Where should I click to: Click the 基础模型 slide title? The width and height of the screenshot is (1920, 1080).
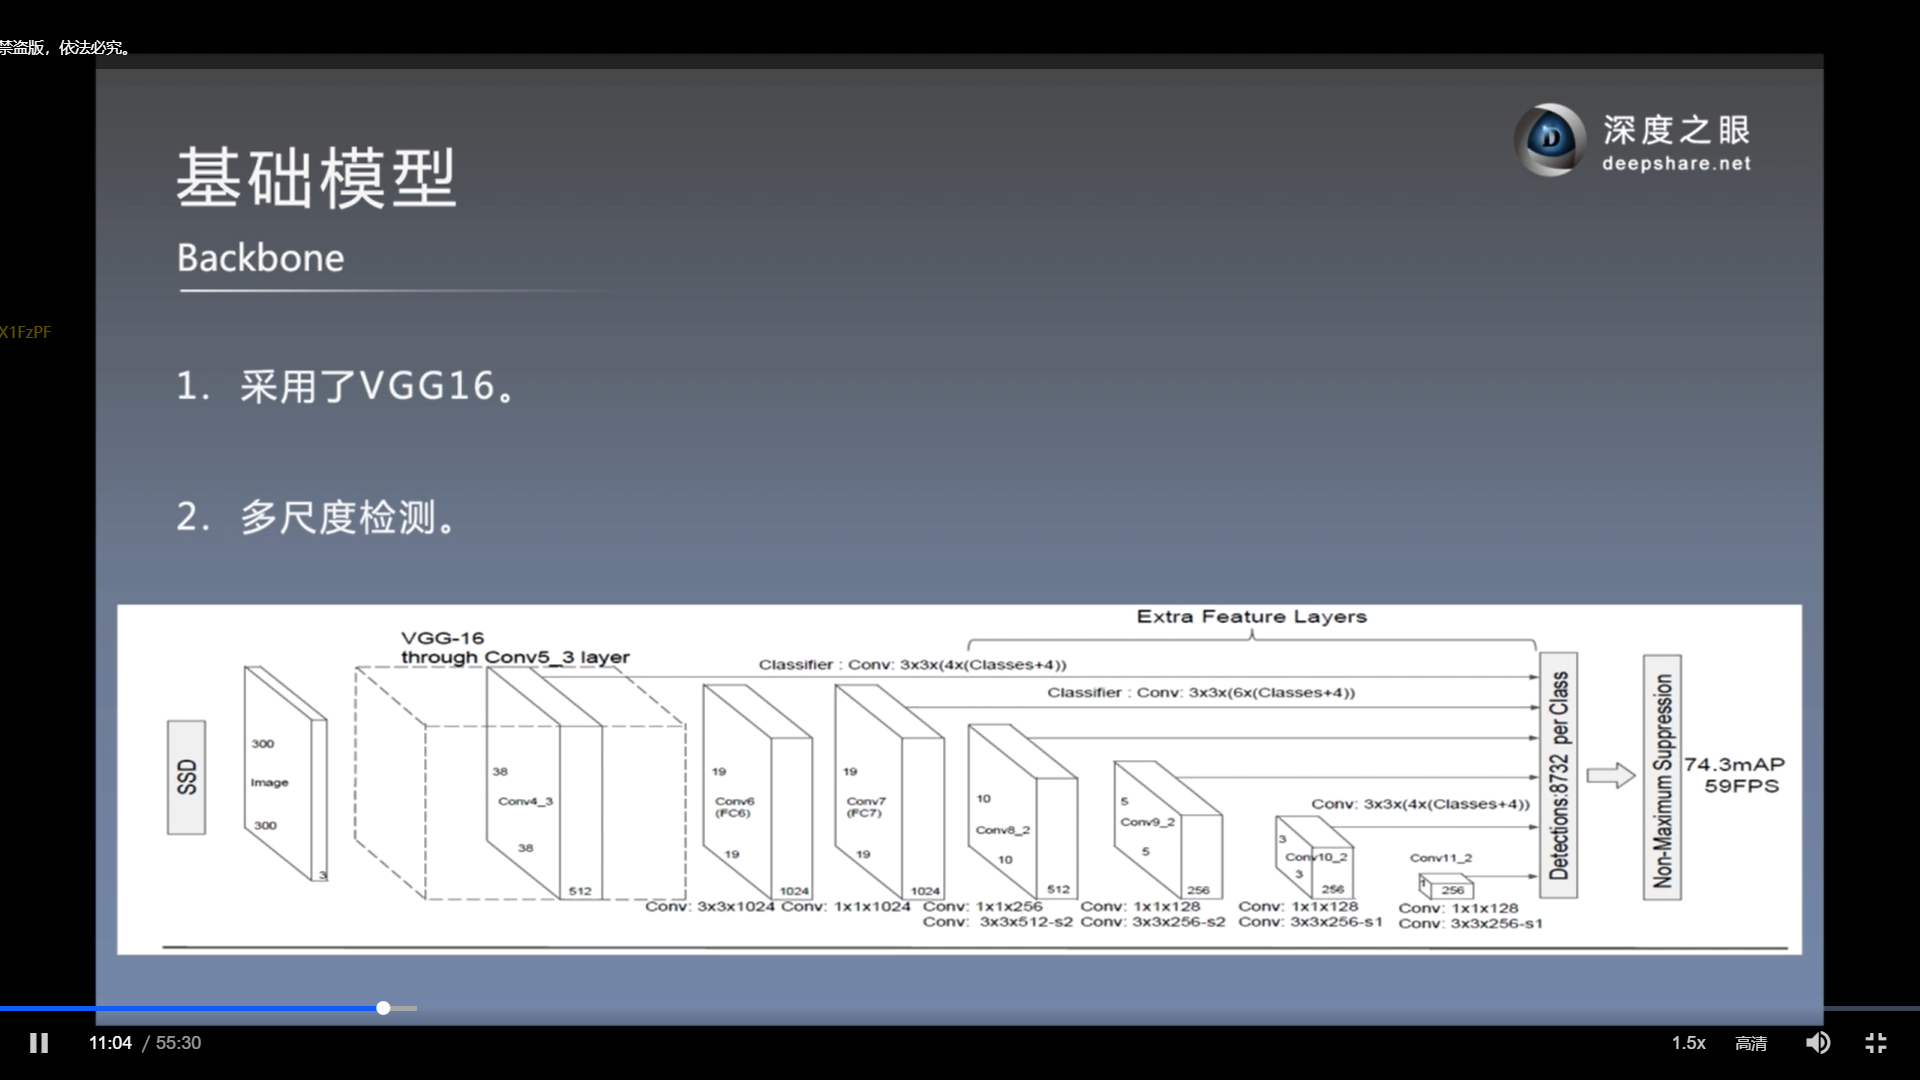316,178
